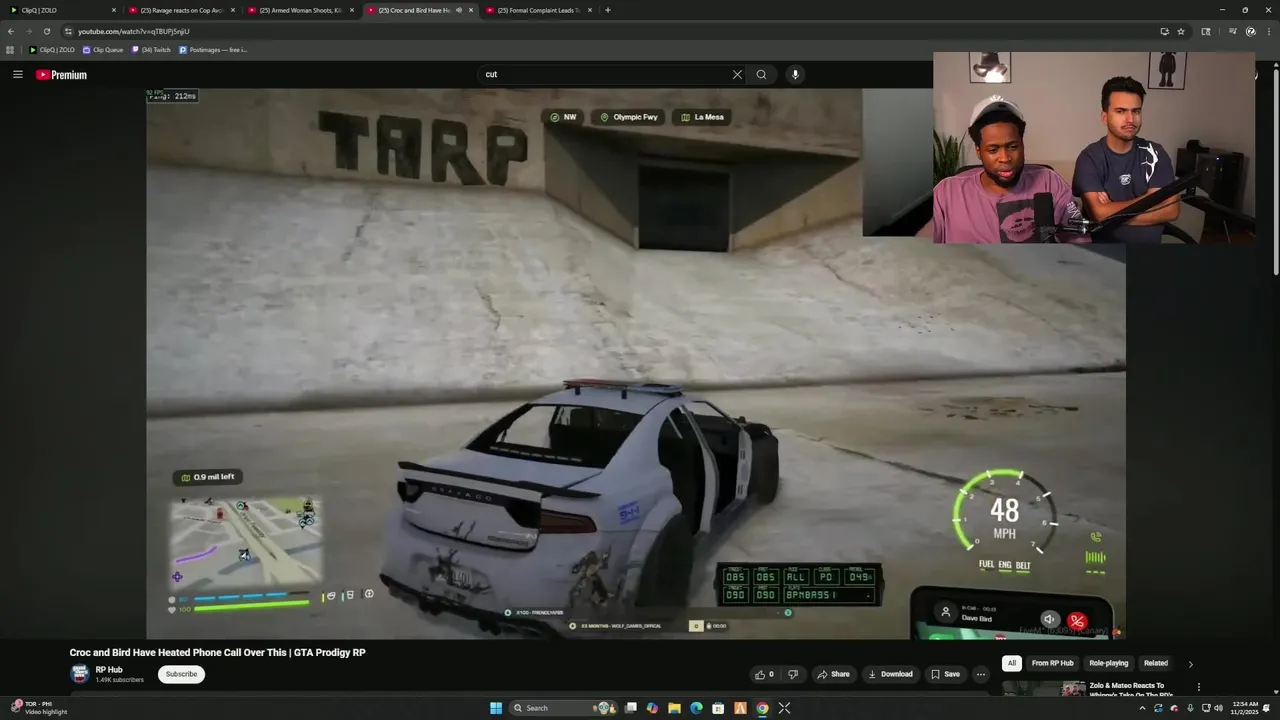The image size is (1280, 720).
Task: Close the Ravage reacts on Cop tab
Action: coord(233,10)
